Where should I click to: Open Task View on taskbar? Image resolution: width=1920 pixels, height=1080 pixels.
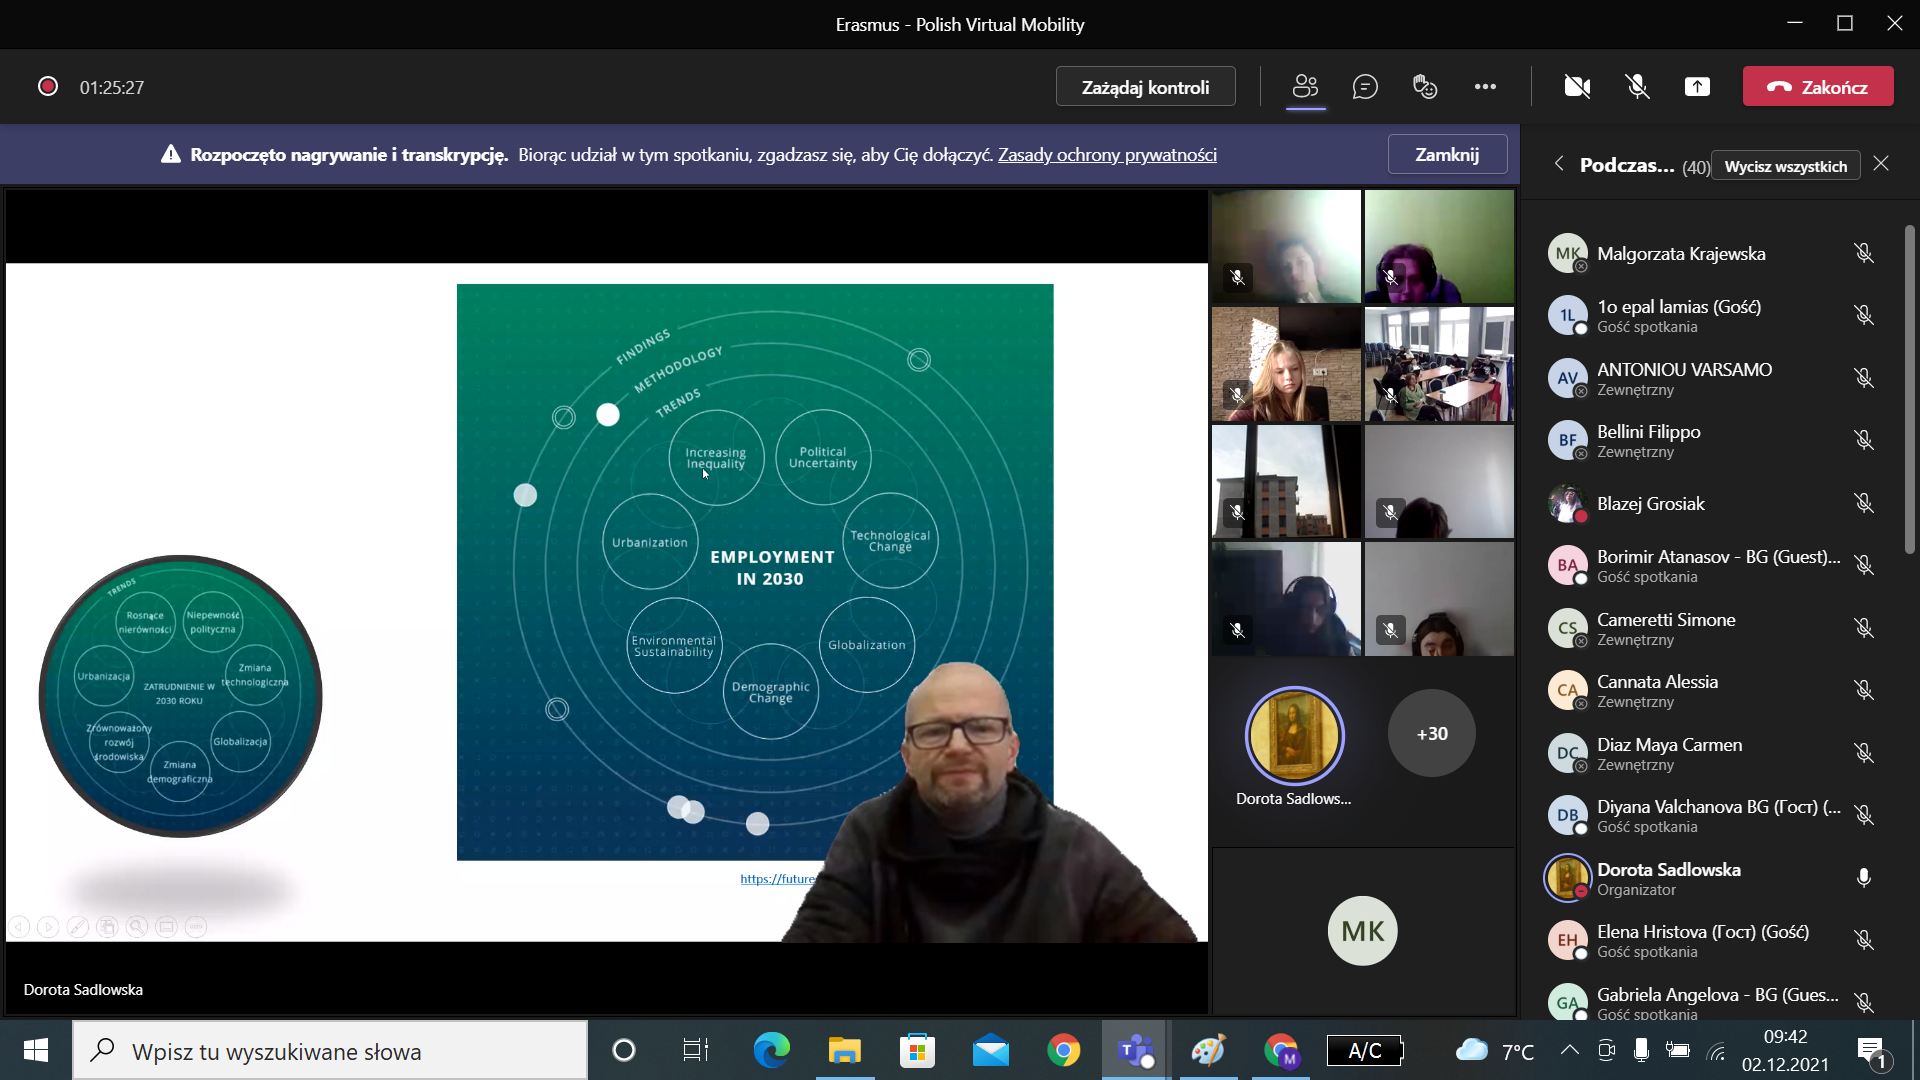click(695, 1050)
